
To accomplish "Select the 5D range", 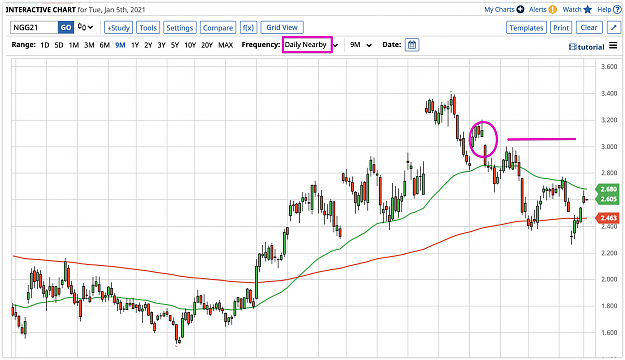I will (x=59, y=45).
